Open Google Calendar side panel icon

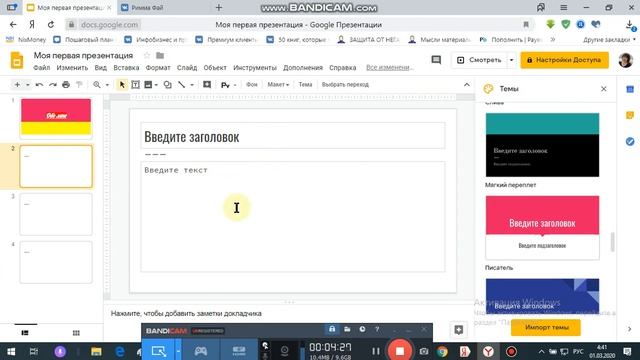point(630,89)
